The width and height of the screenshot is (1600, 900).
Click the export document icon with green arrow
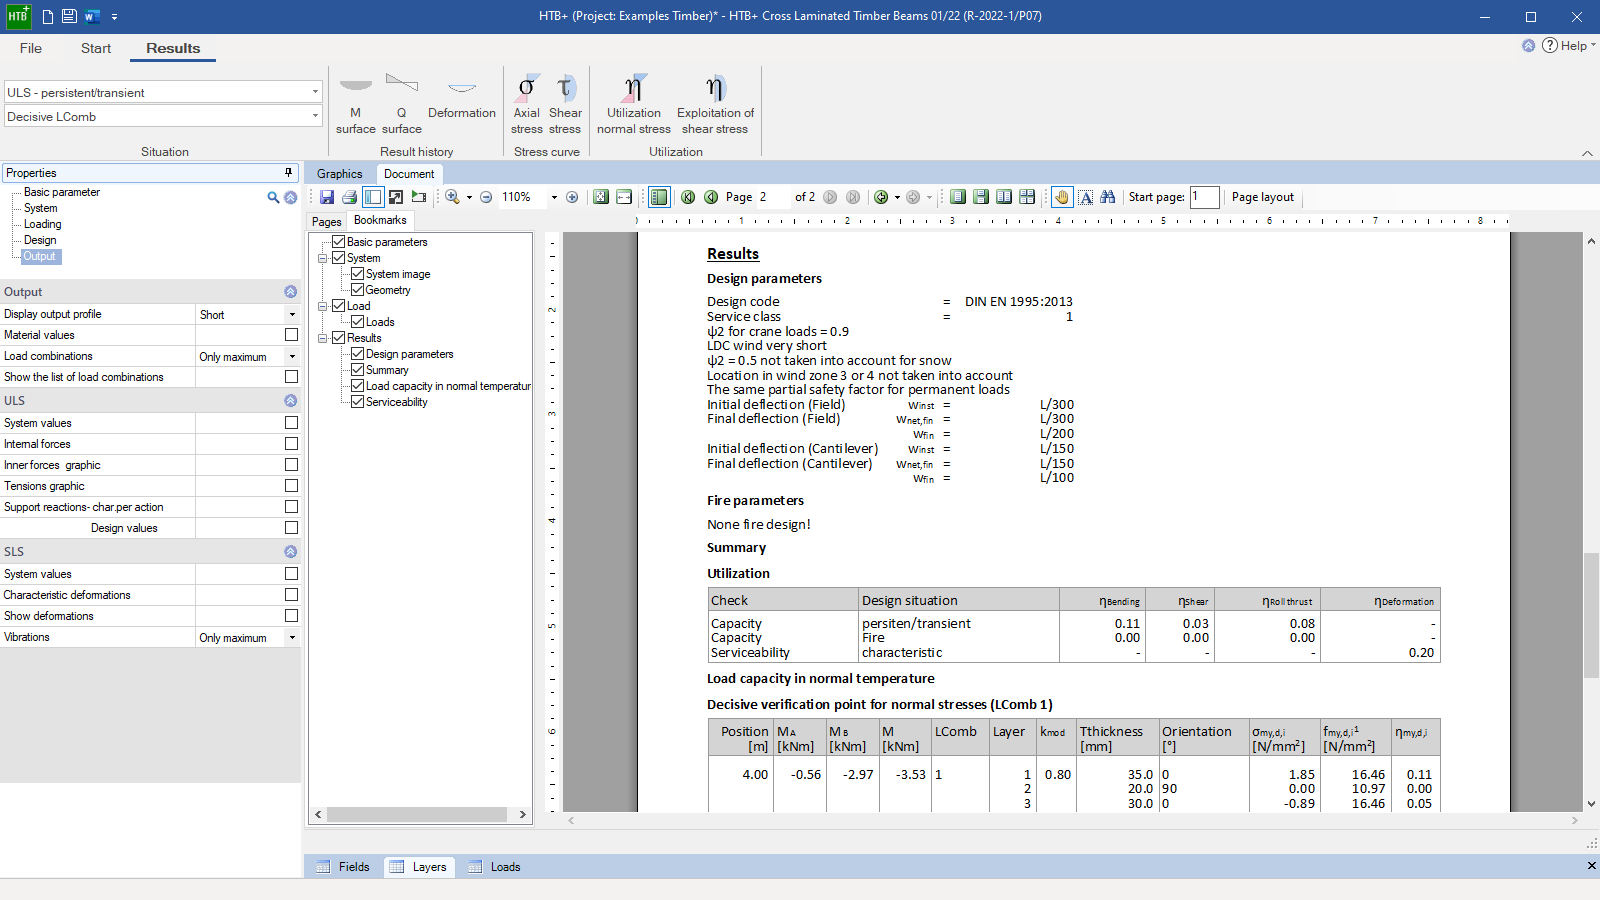point(419,197)
